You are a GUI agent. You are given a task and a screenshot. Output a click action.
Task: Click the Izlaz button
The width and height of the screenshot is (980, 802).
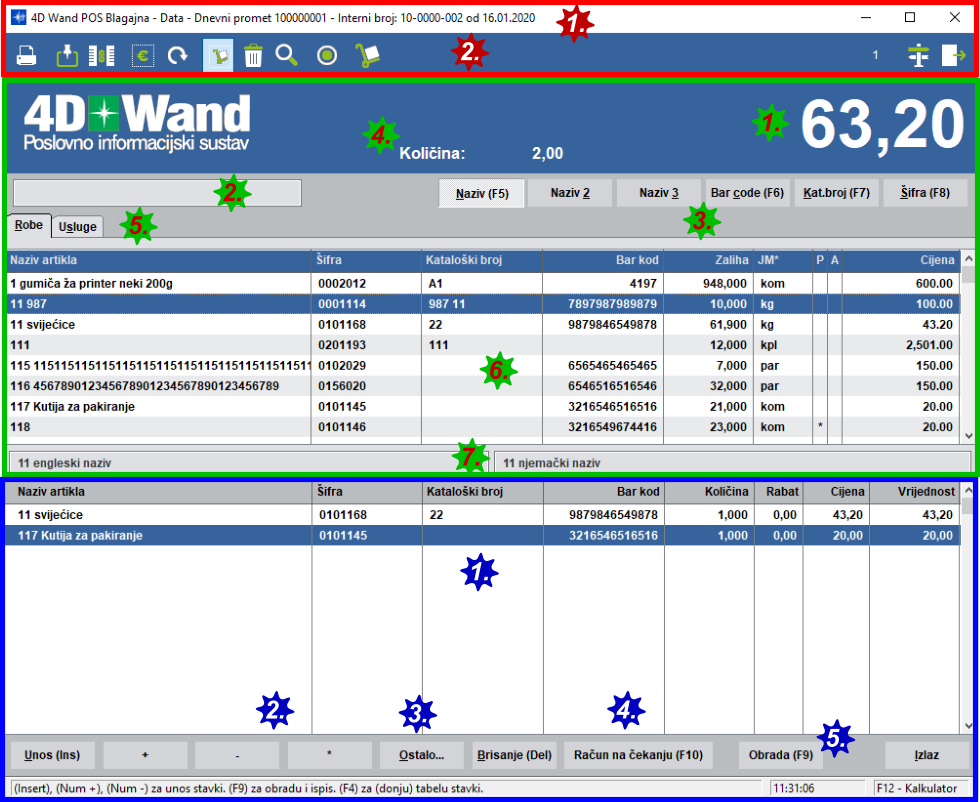coord(927,755)
